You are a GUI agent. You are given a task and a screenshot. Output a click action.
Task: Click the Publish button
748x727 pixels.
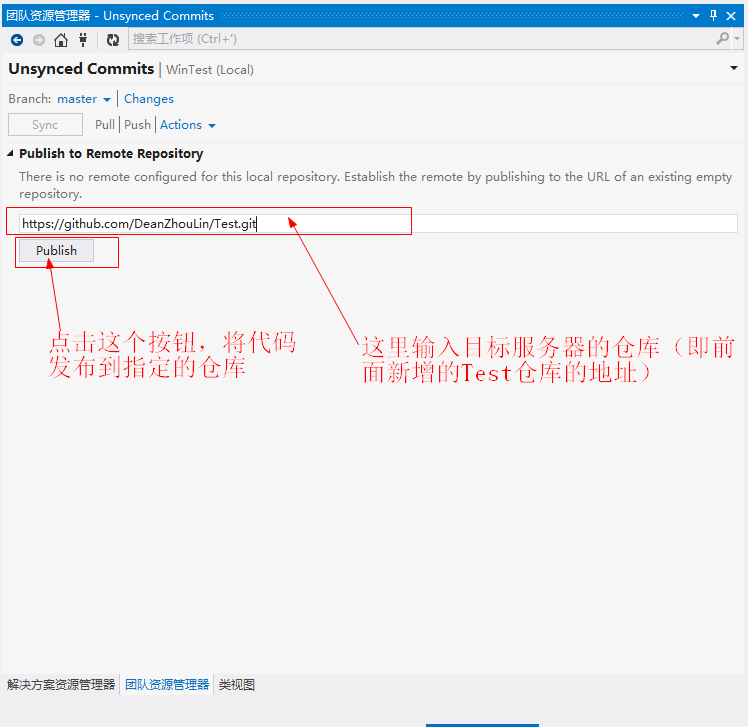click(x=56, y=250)
